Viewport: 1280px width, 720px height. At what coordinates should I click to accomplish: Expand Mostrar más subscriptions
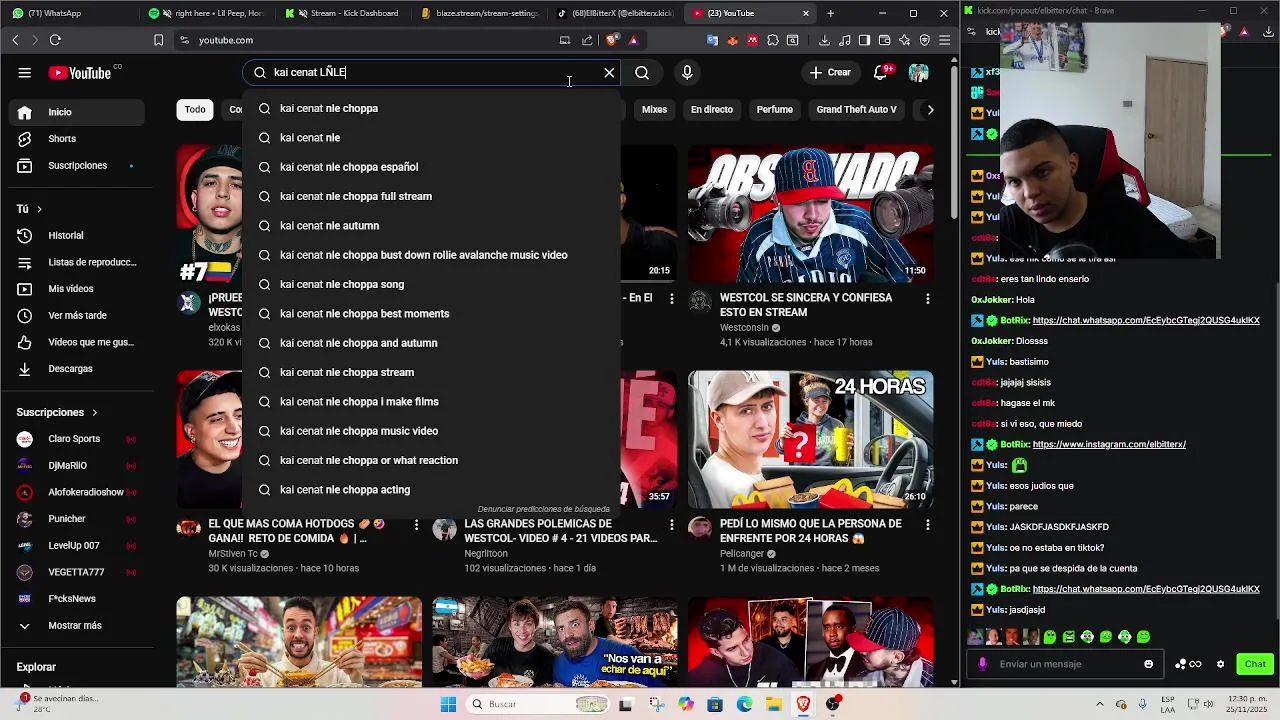(x=76, y=625)
